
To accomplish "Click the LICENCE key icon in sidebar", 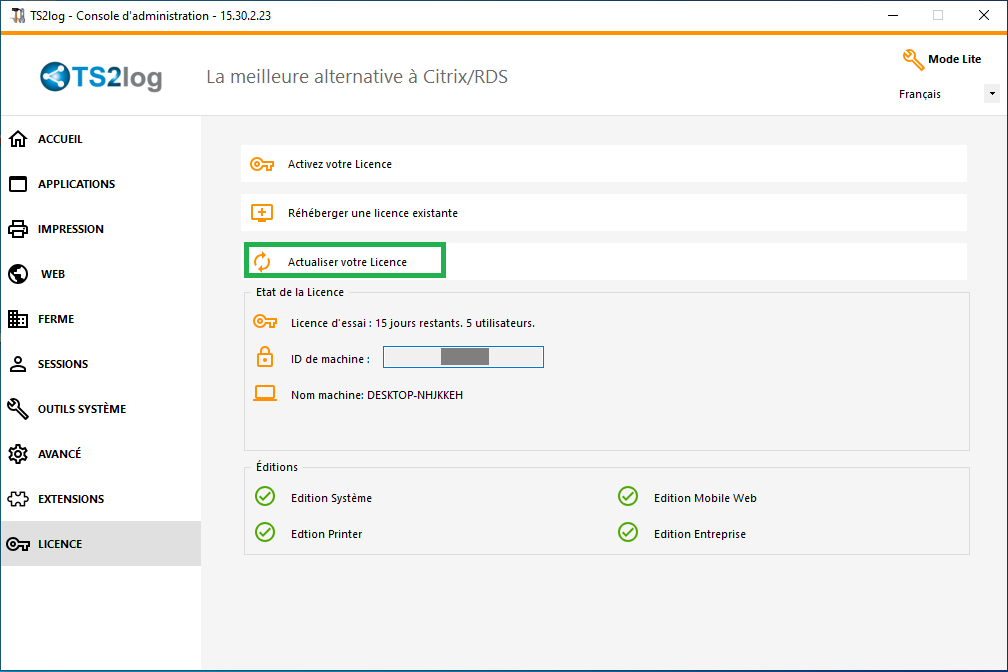I will [x=18, y=545].
